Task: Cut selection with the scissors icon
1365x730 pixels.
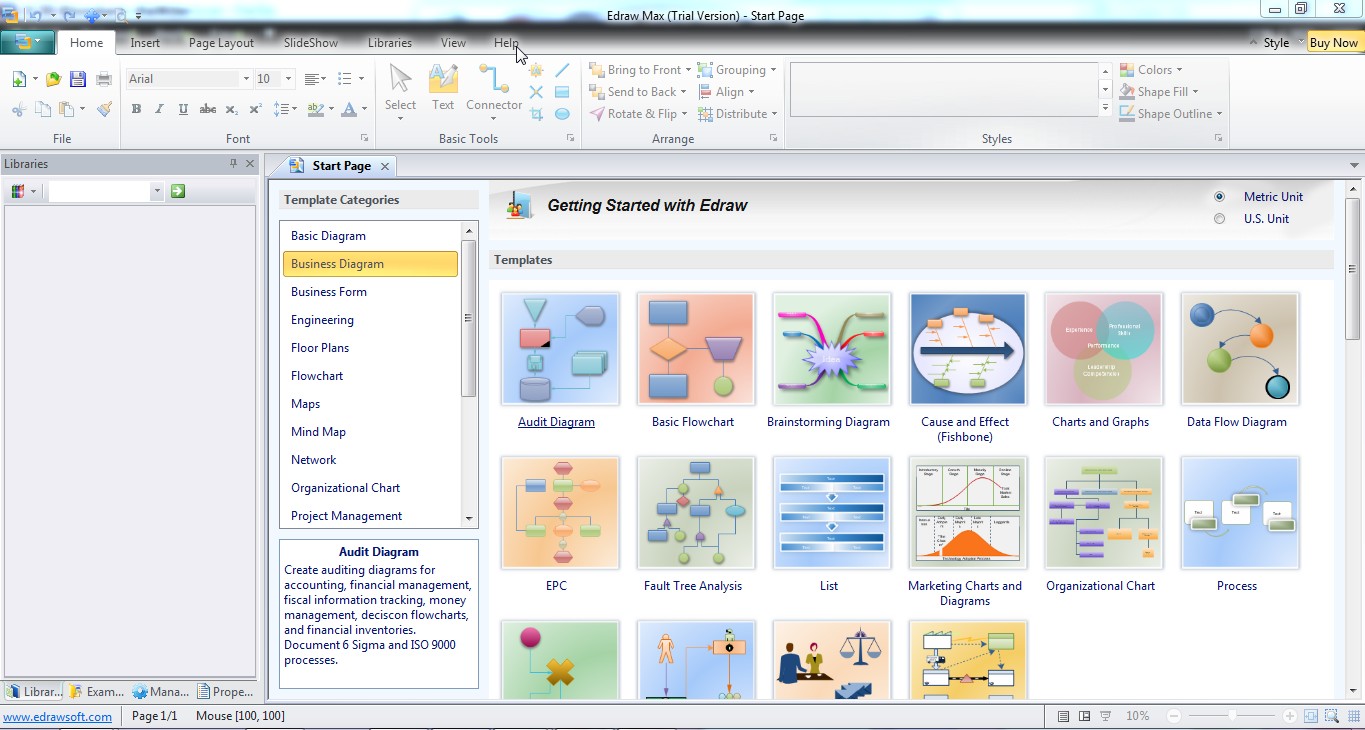Action: (x=20, y=109)
